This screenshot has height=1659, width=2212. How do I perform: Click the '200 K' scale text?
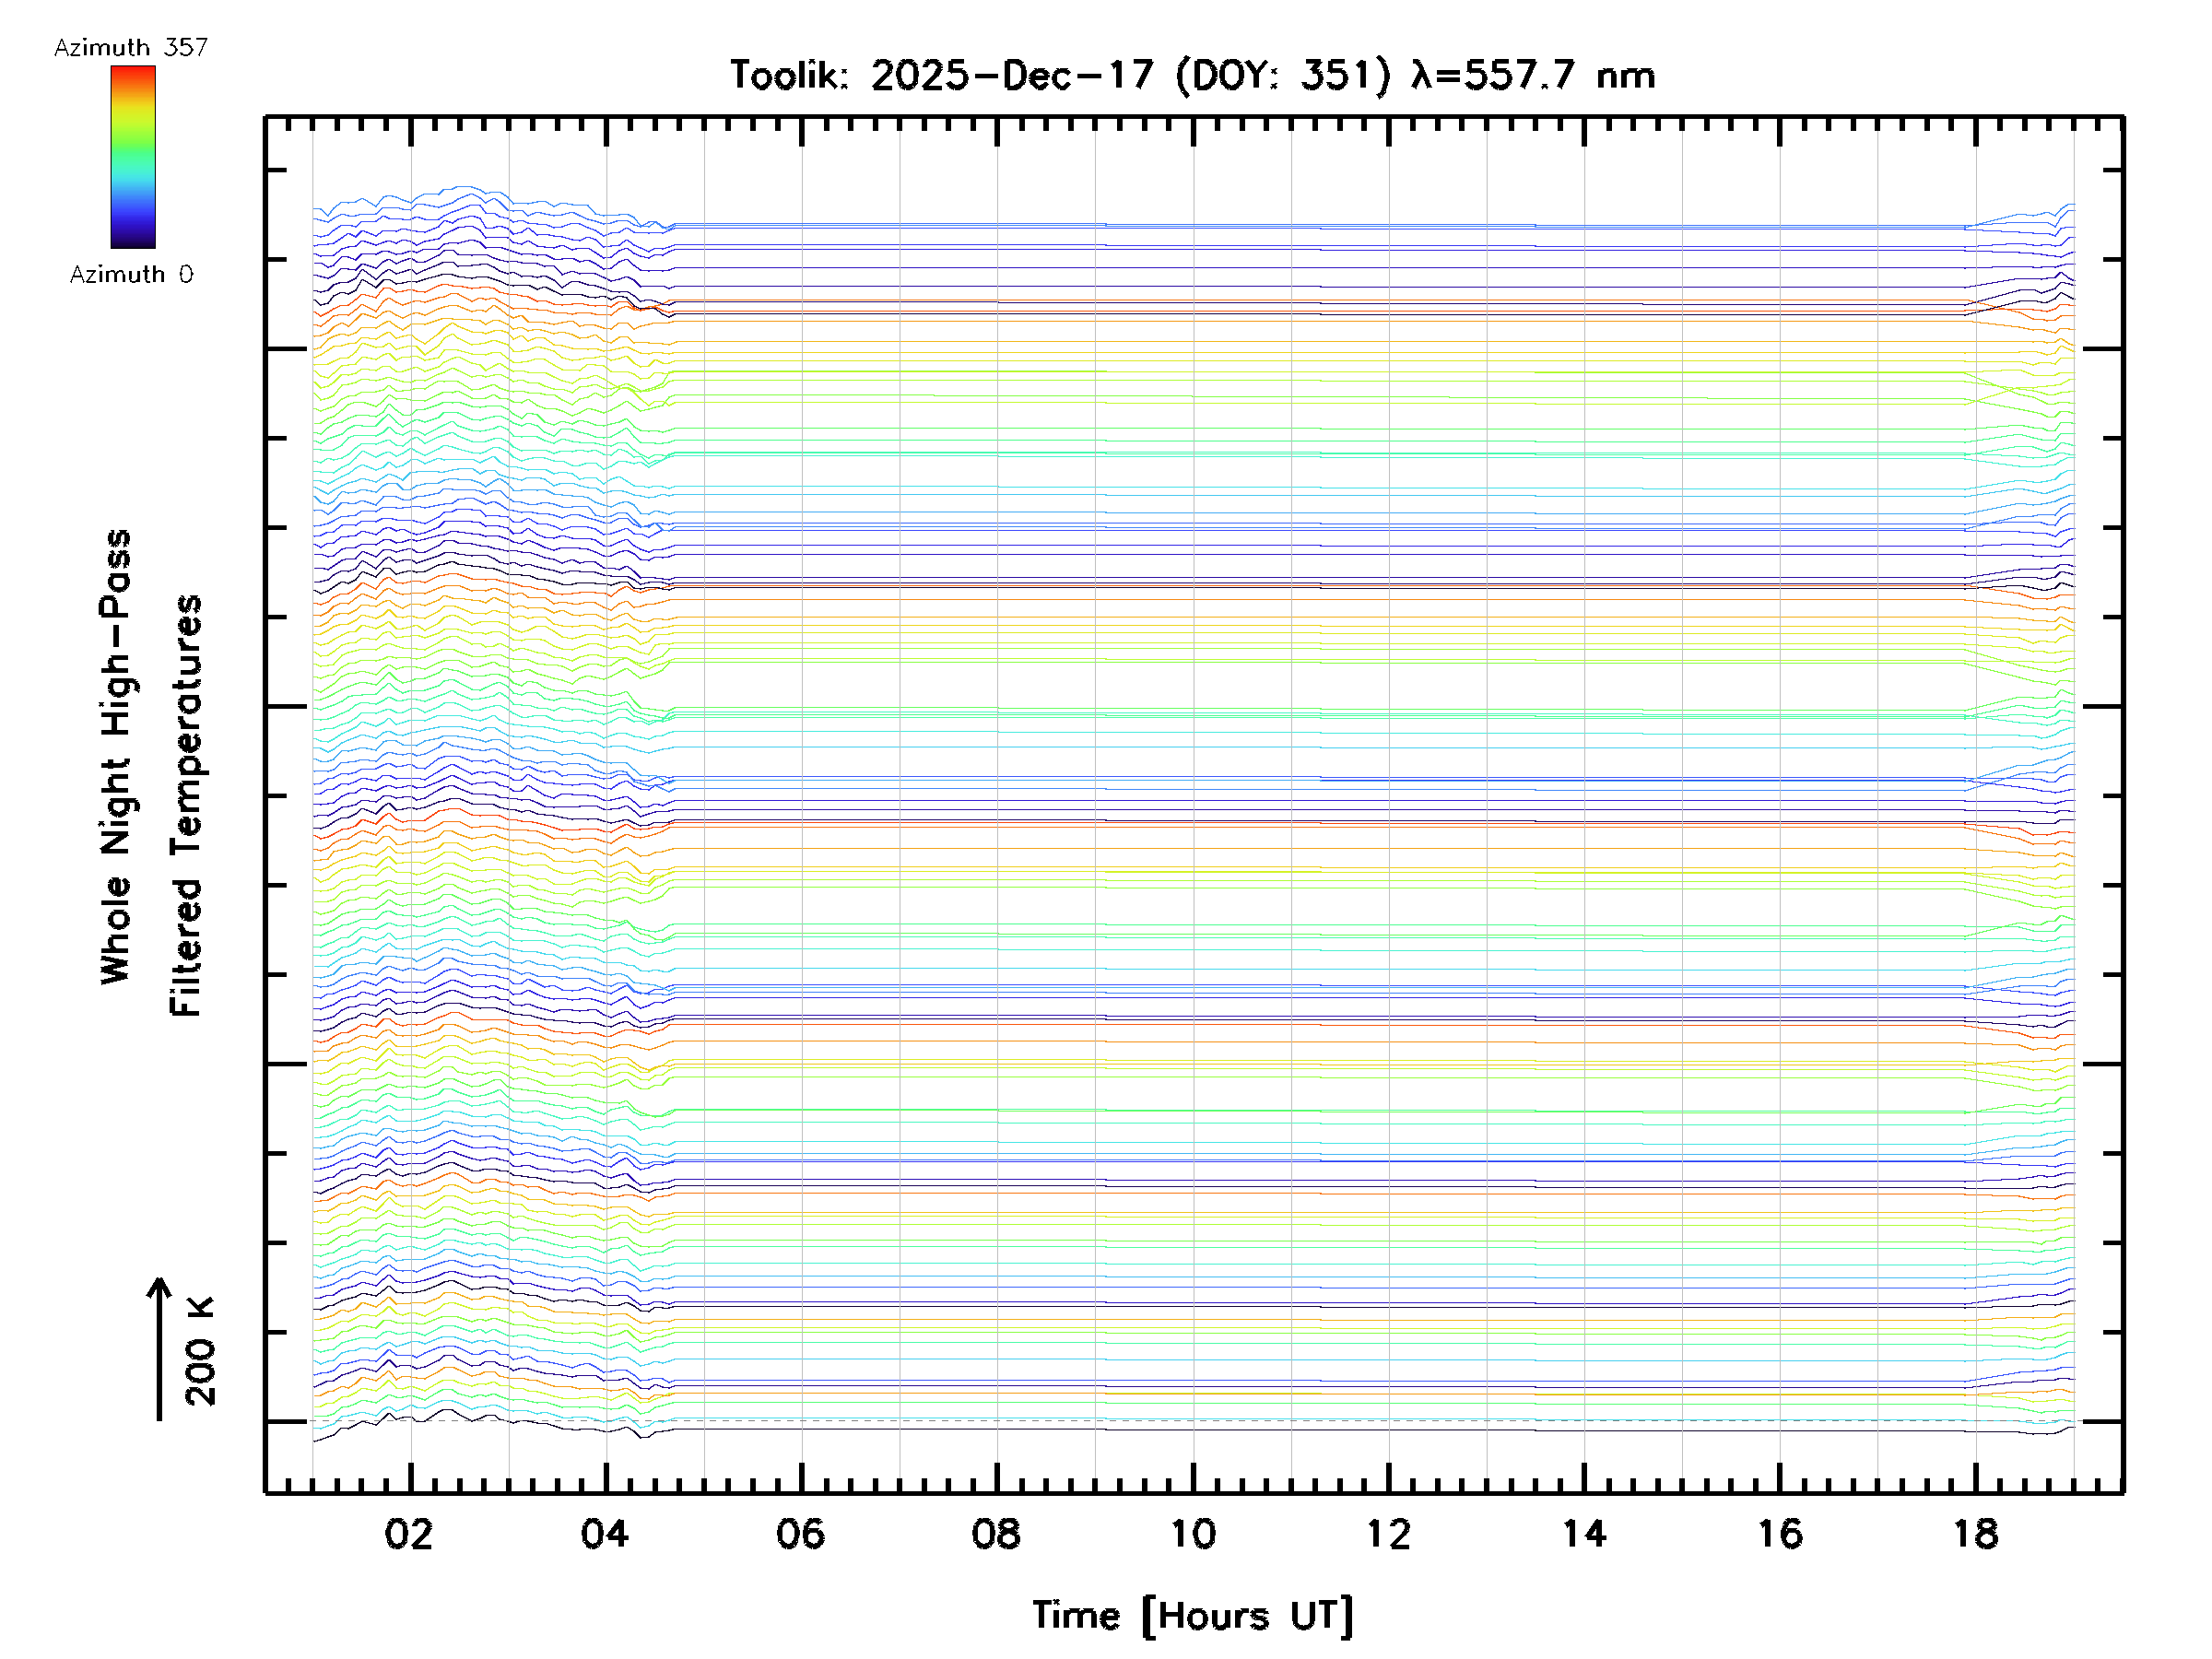point(200,1350)
